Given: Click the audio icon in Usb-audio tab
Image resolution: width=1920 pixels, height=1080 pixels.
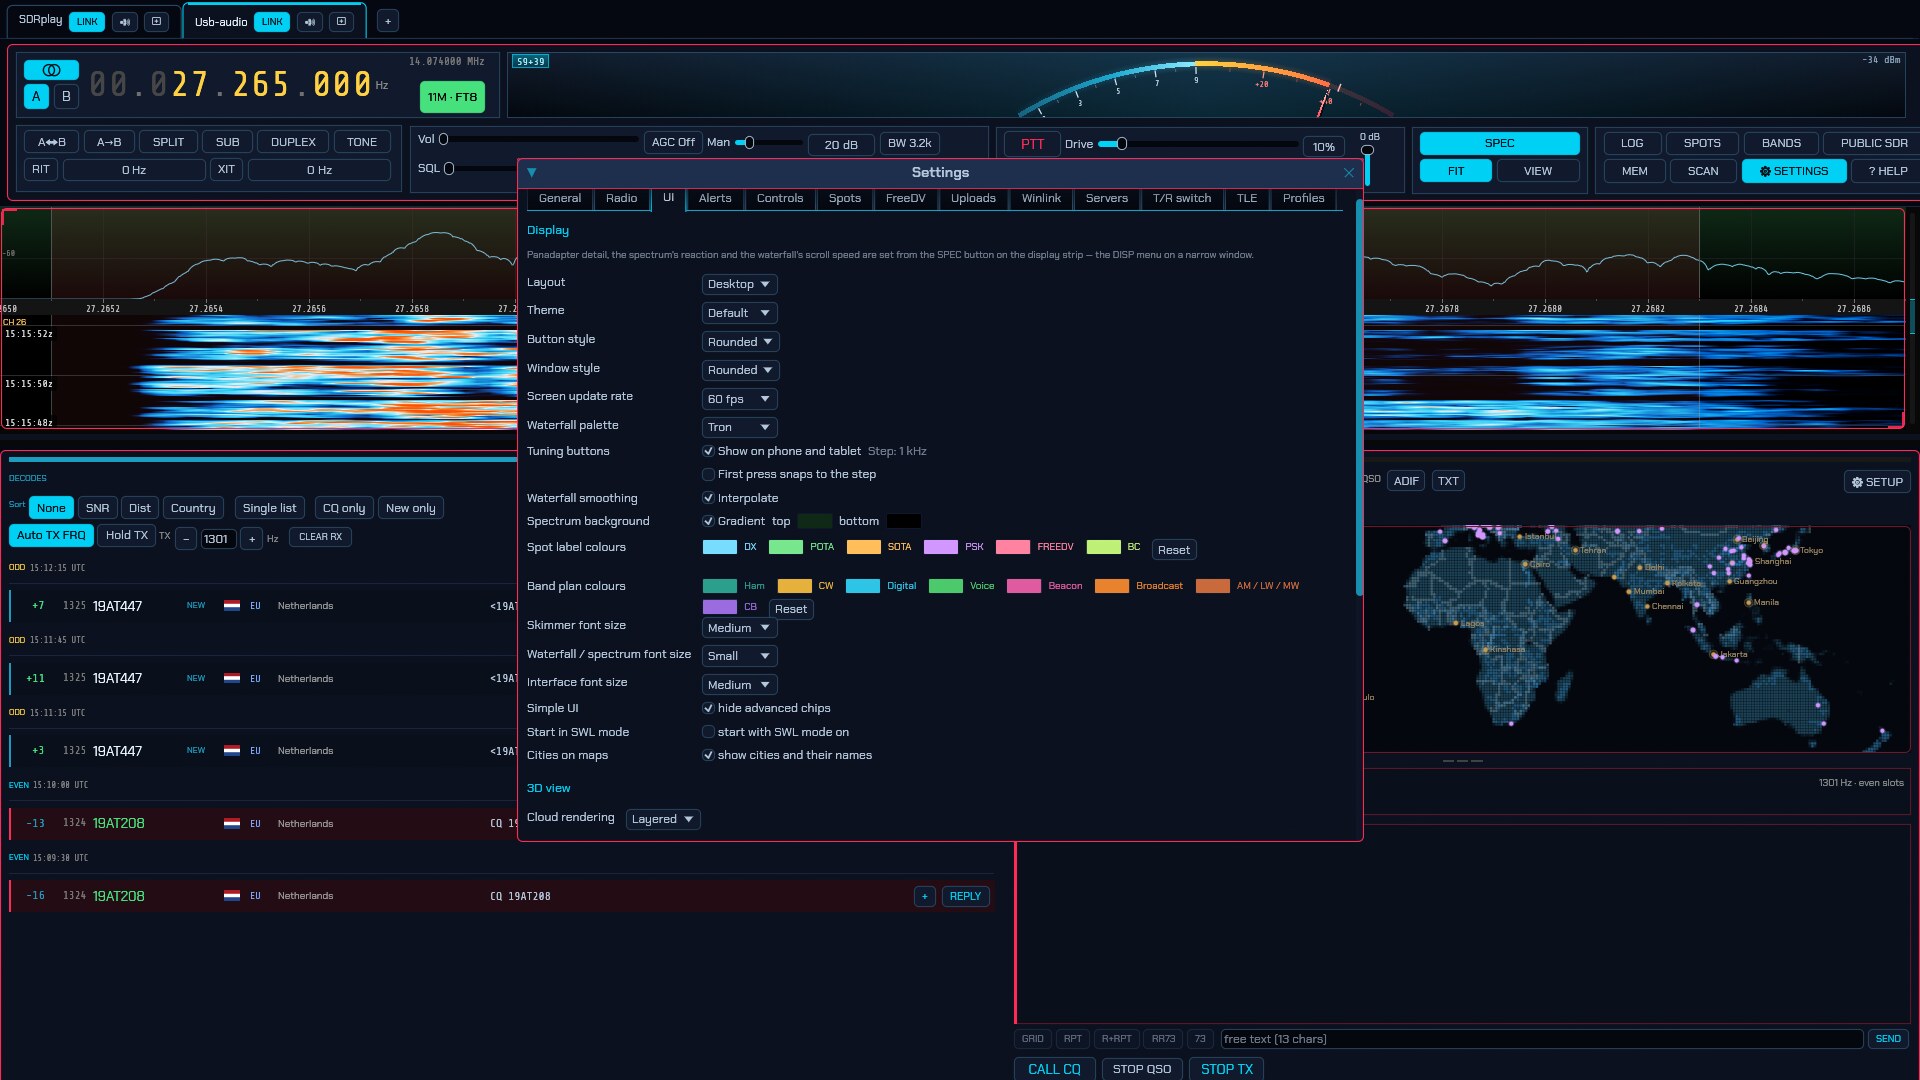Looking at the screenshot, I should [x=310, y=22].
